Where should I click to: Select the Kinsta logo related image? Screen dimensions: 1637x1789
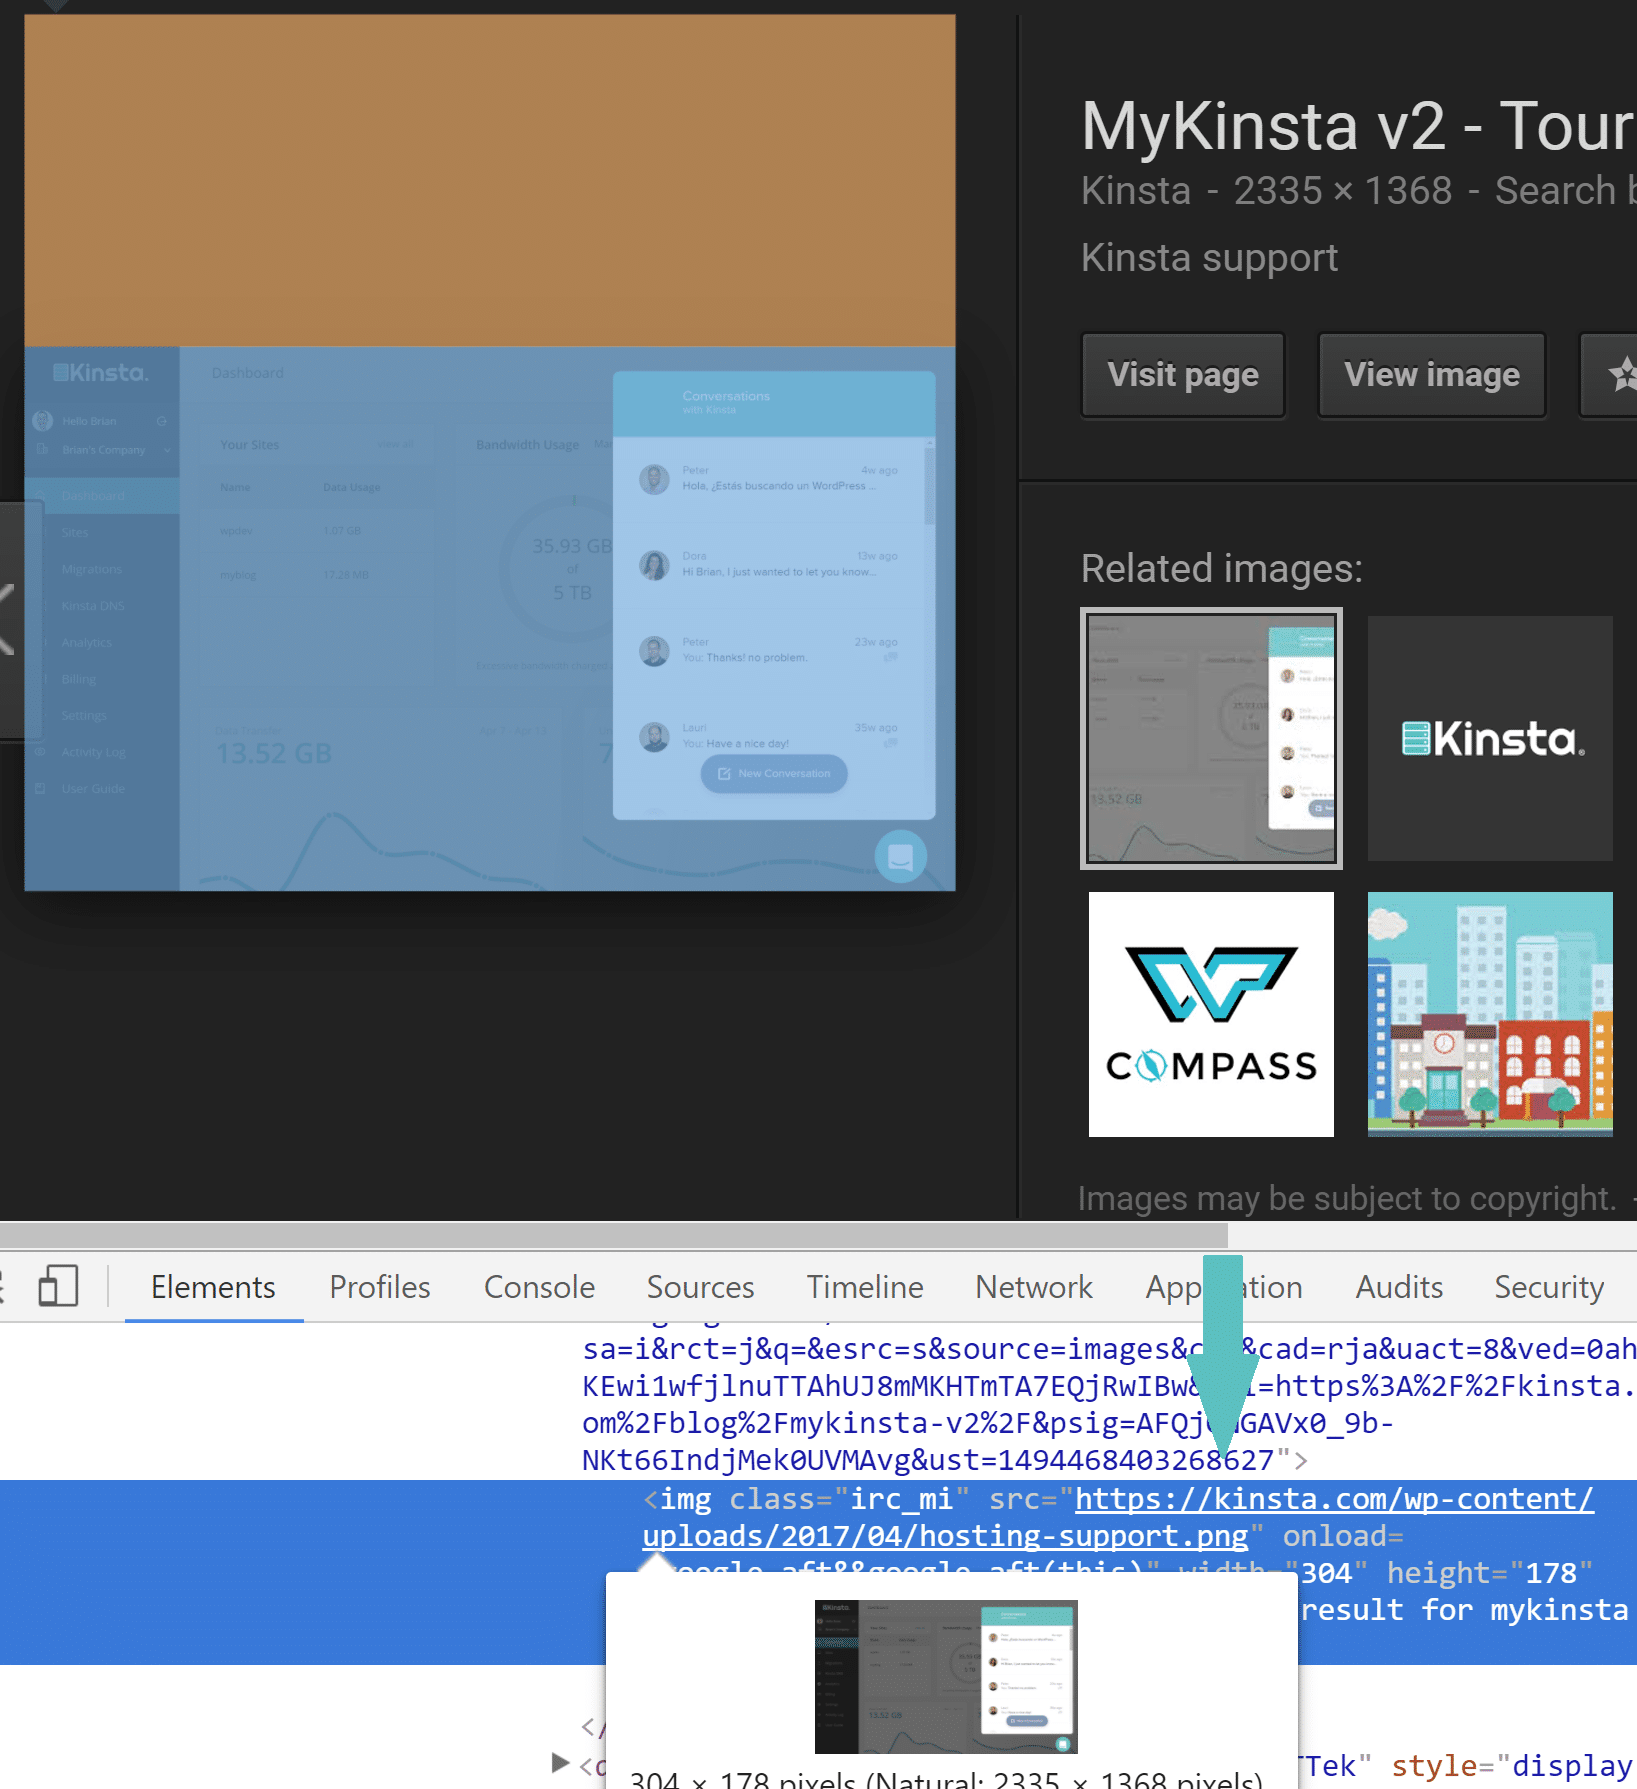click(1489, 739)
